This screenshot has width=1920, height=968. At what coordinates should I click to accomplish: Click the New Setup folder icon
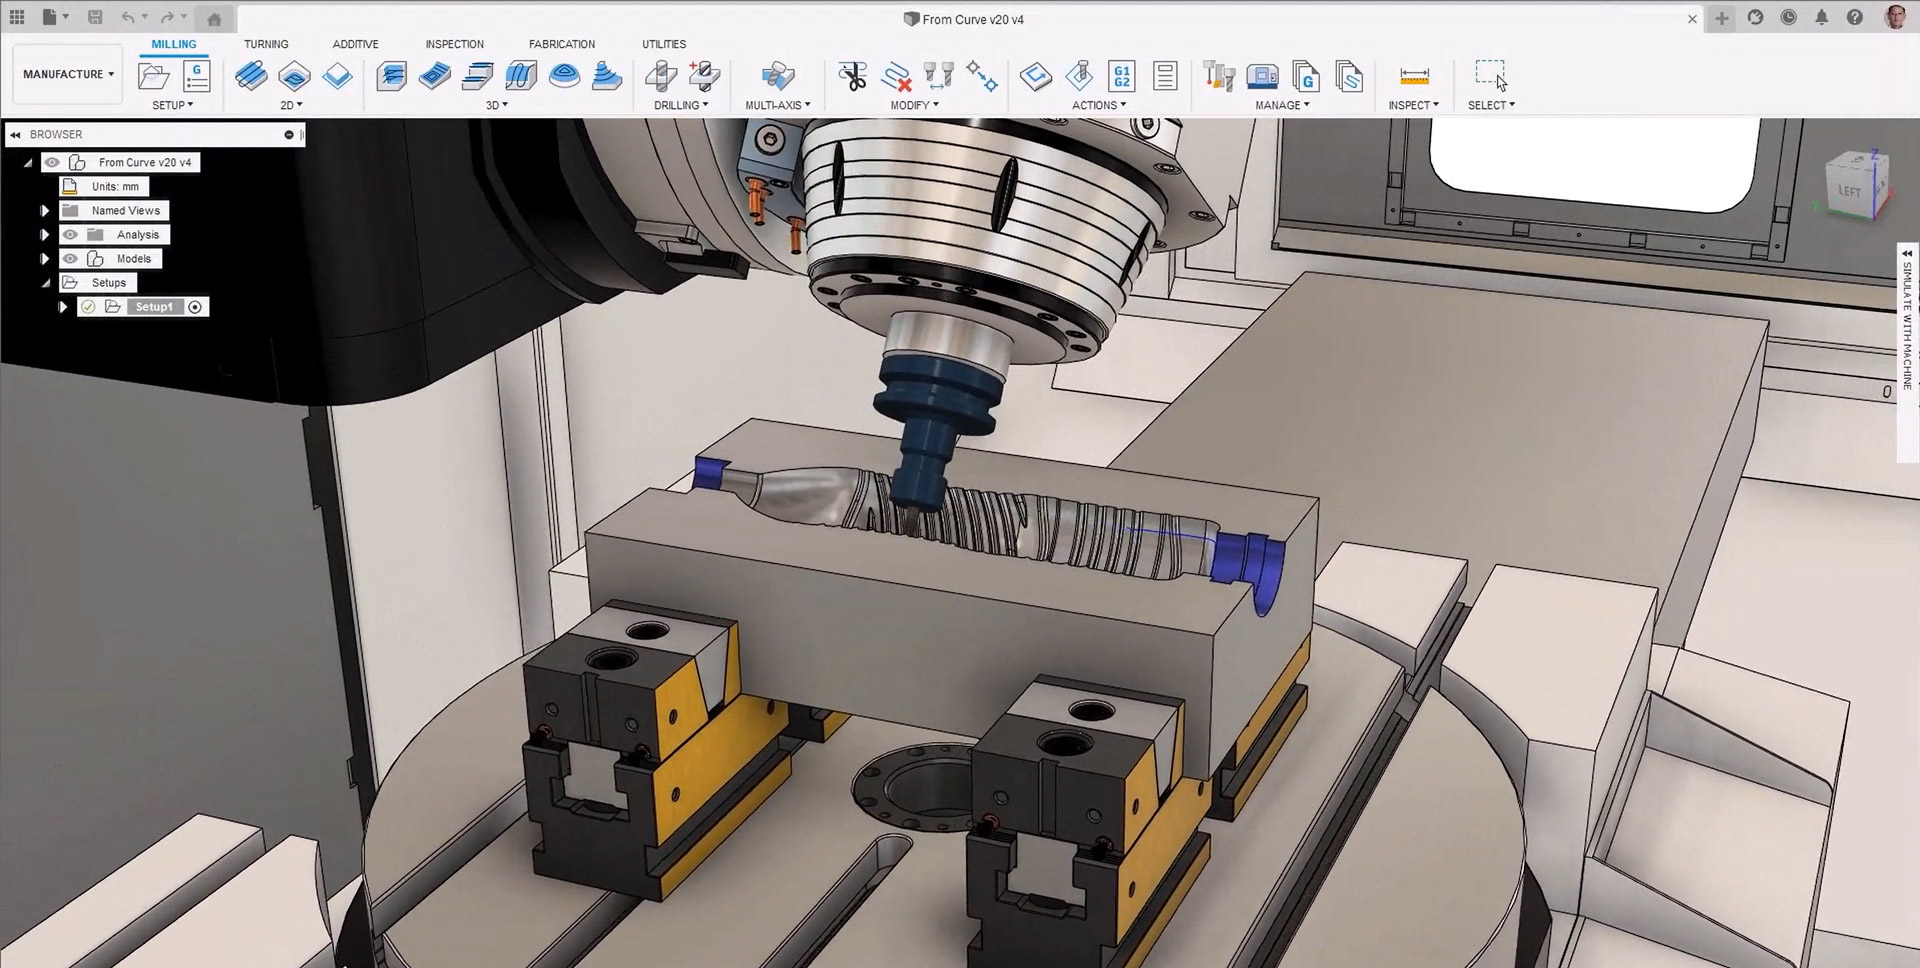pyautogui.click(x=153, y=76)
